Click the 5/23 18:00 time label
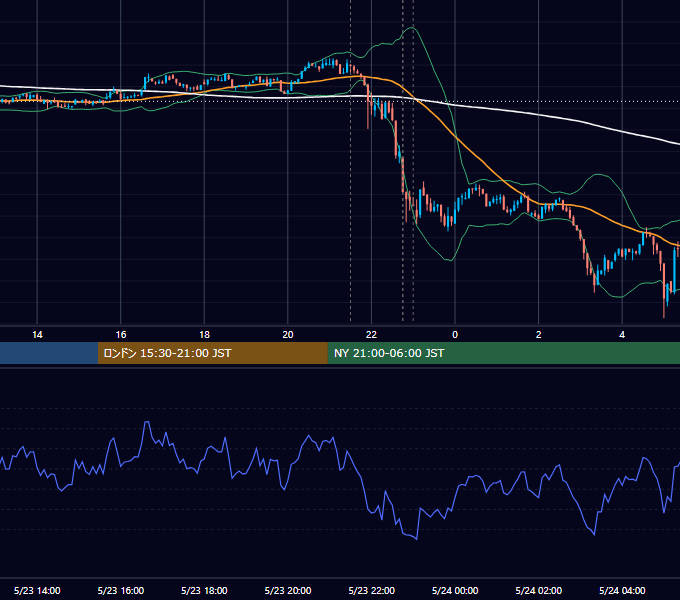680x600 pixels. coord(204,590)
